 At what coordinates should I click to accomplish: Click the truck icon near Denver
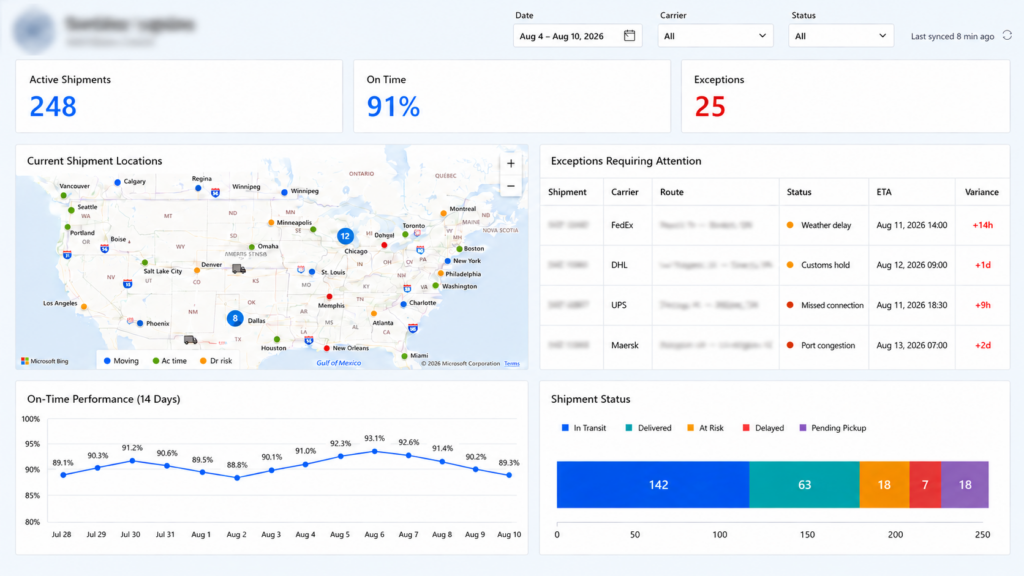238,269
